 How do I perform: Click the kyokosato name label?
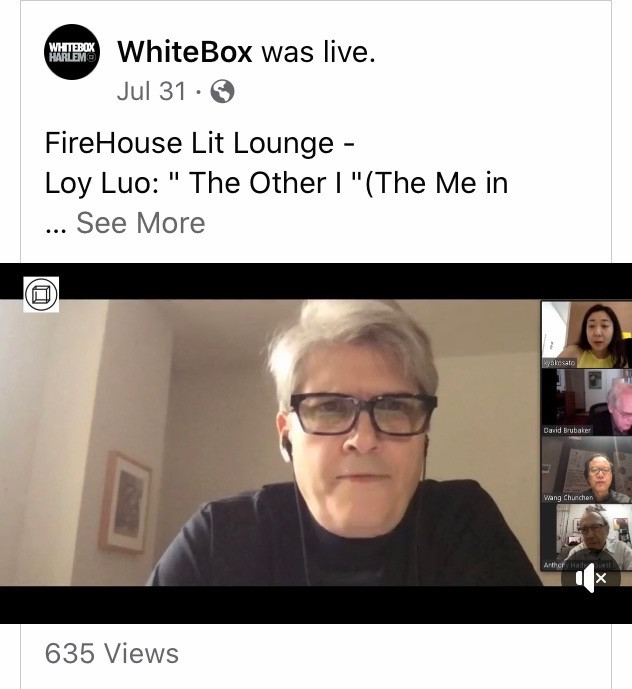(x=559, y=363)
